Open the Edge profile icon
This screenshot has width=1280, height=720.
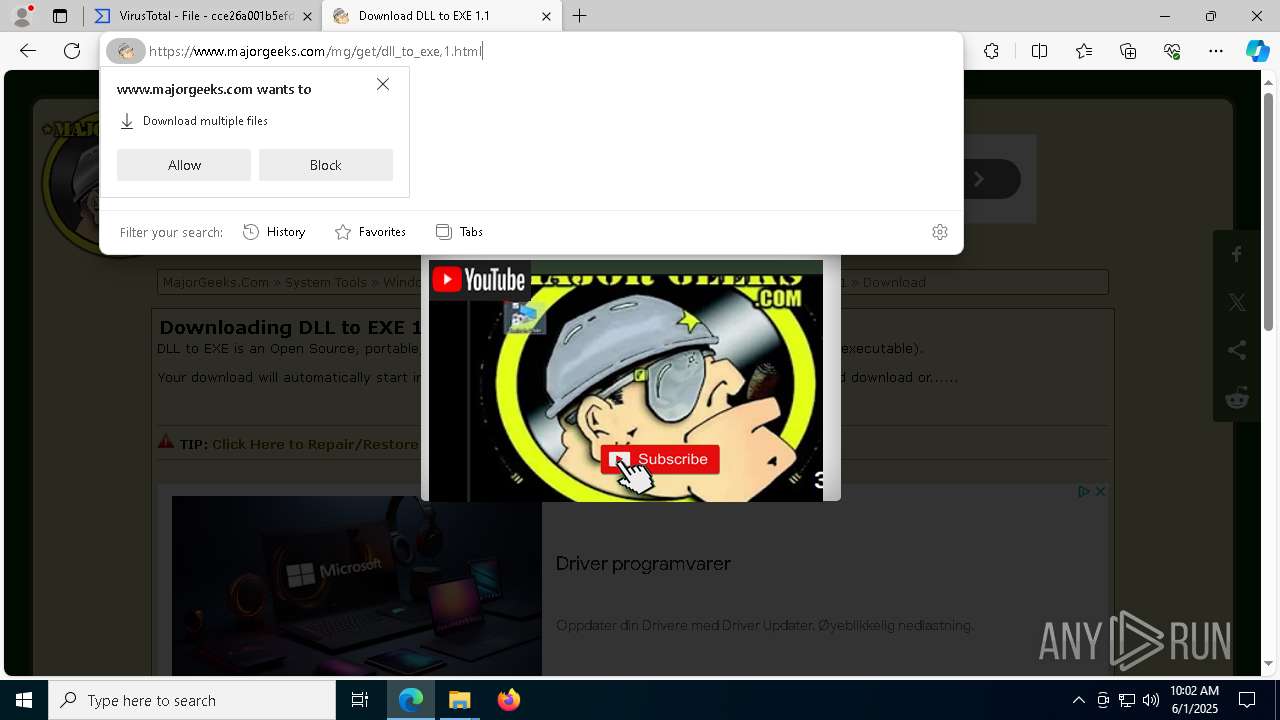tap(21, 16)
